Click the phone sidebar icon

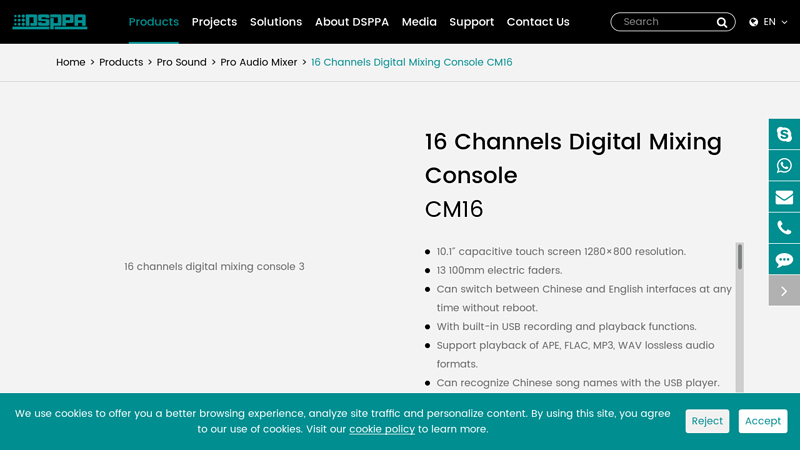pos(784,228)
